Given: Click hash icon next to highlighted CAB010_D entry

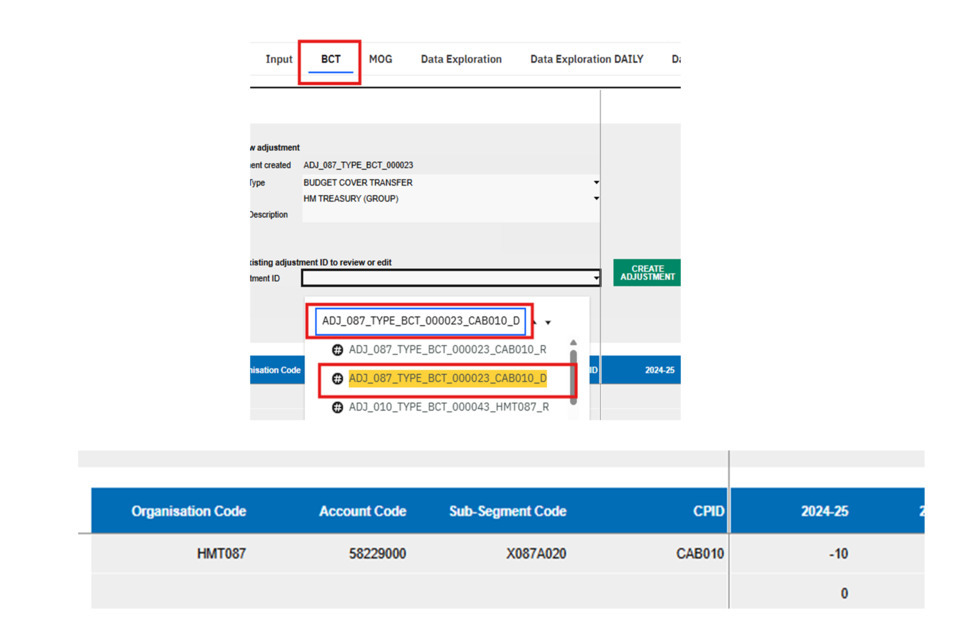Looking at the screenshot, I should click(x=338, y=379).
